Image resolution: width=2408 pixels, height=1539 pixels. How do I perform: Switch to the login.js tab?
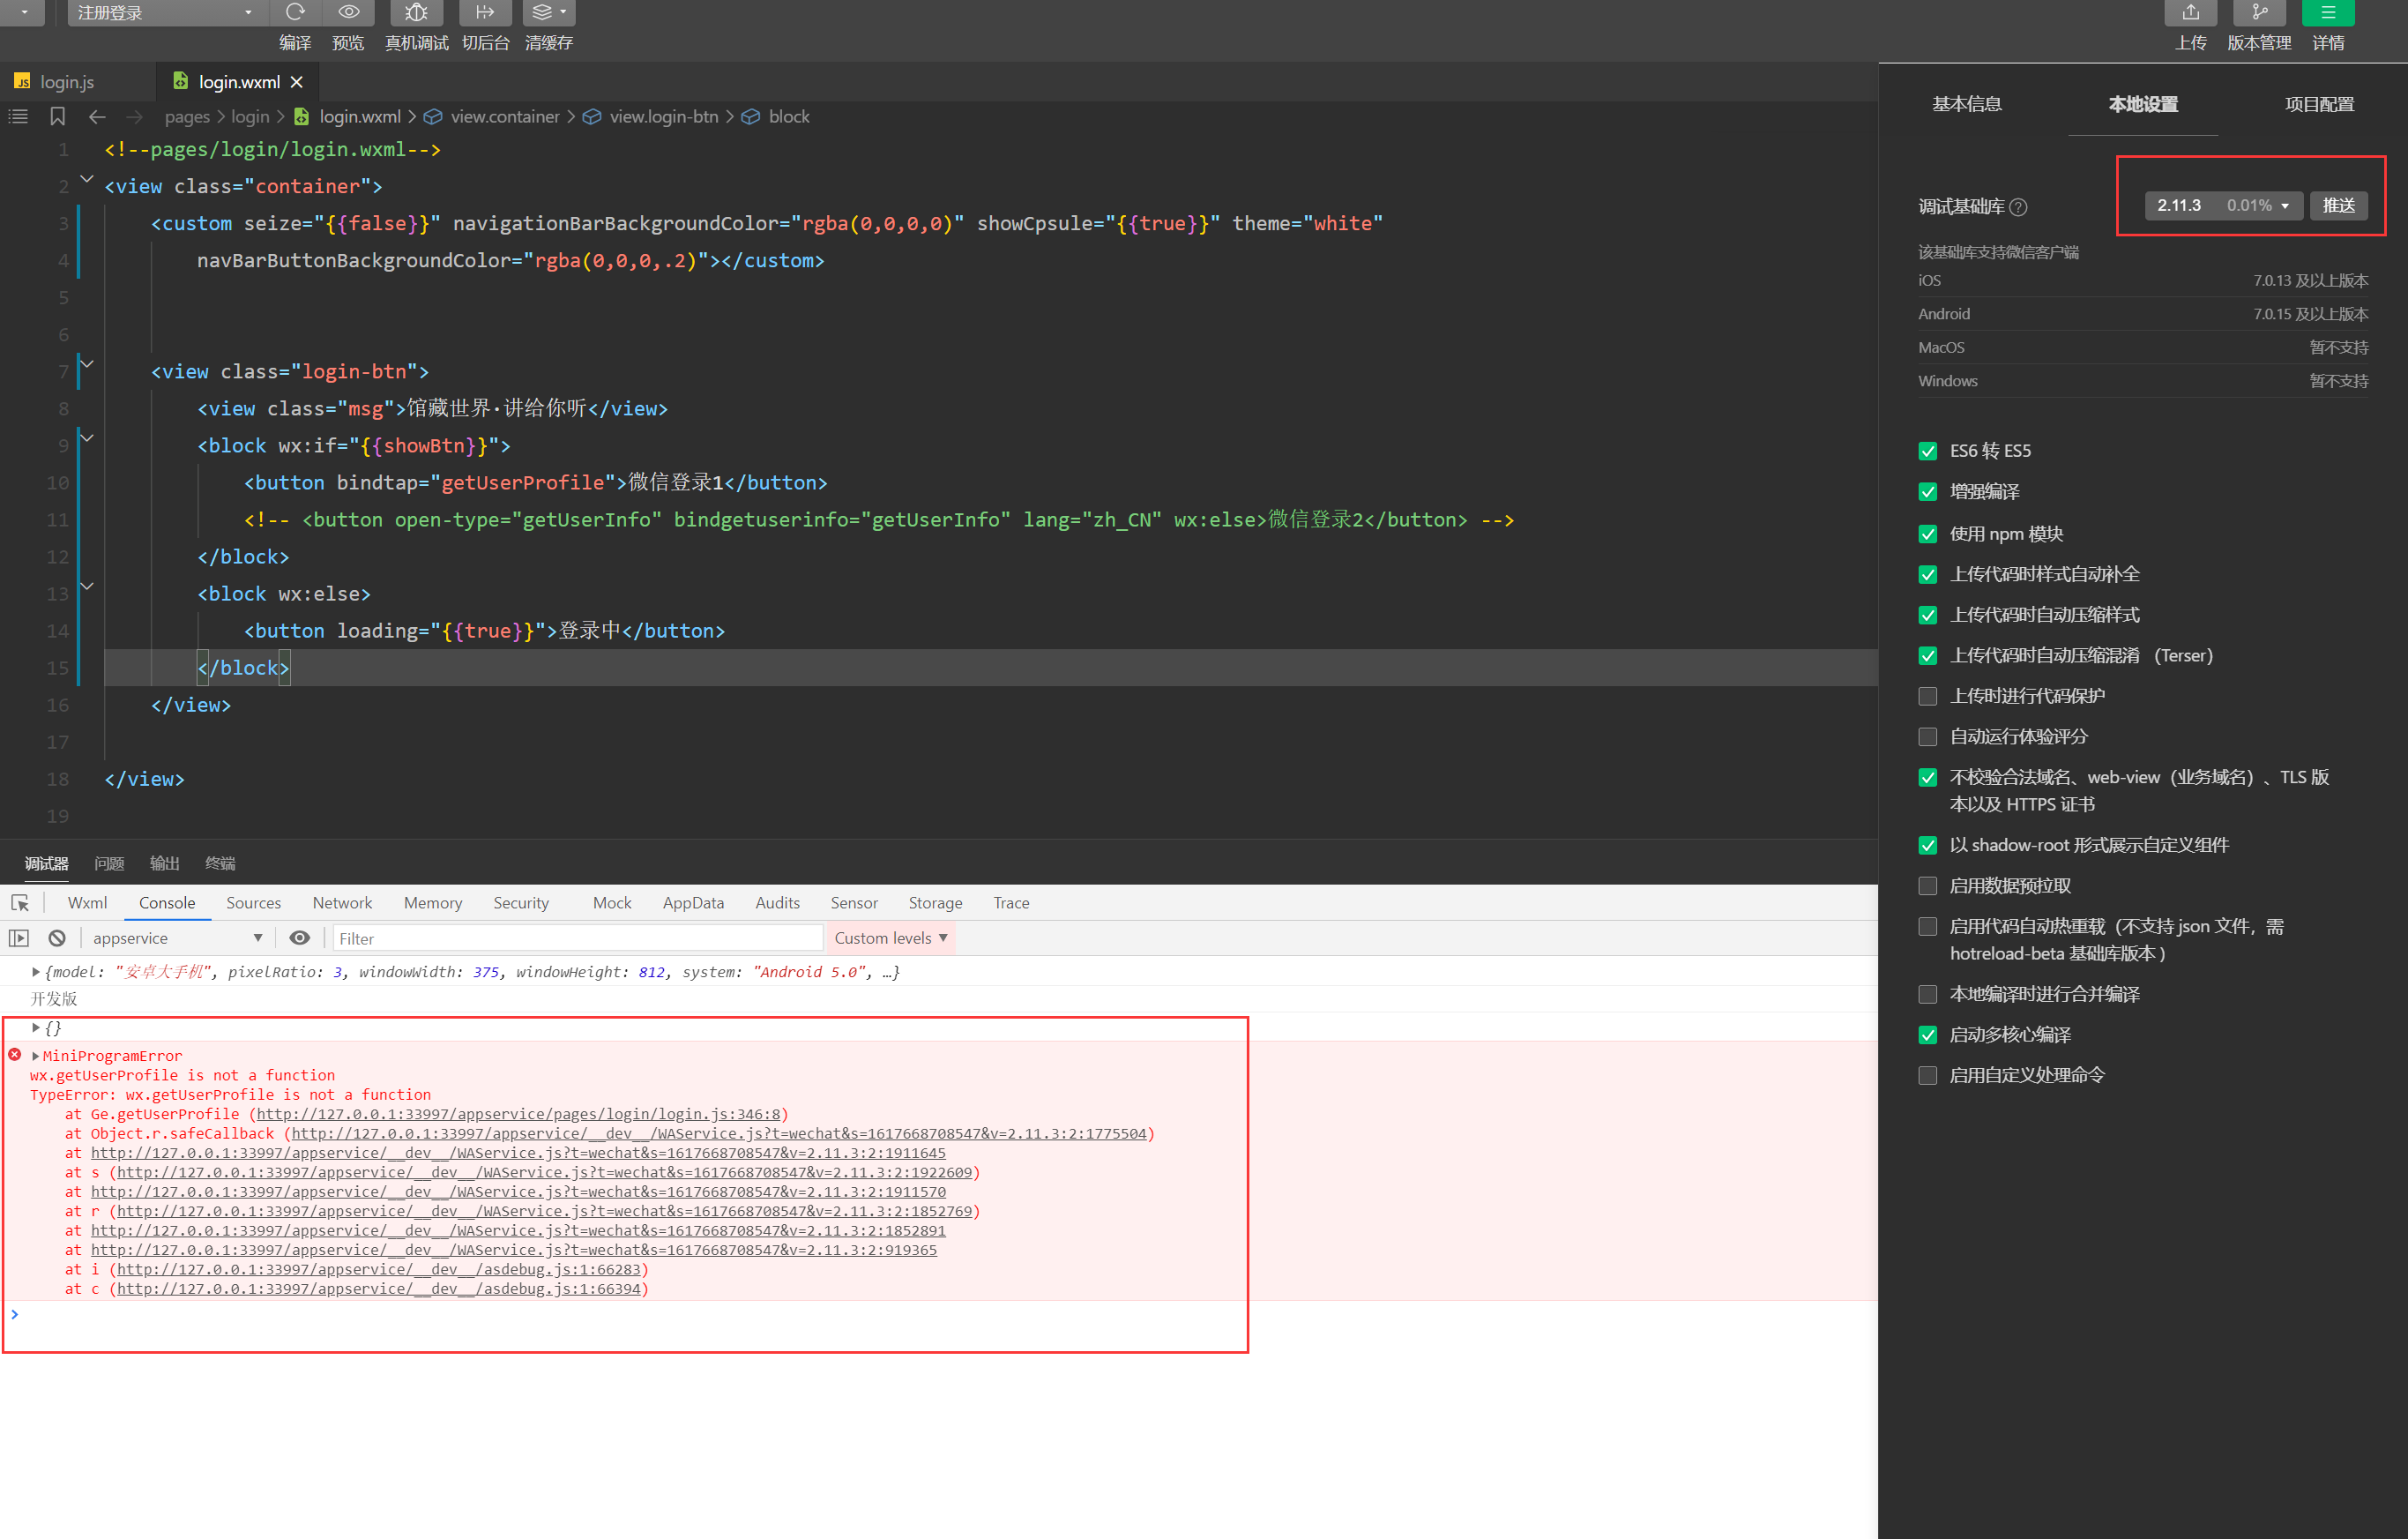pos(66,82)
